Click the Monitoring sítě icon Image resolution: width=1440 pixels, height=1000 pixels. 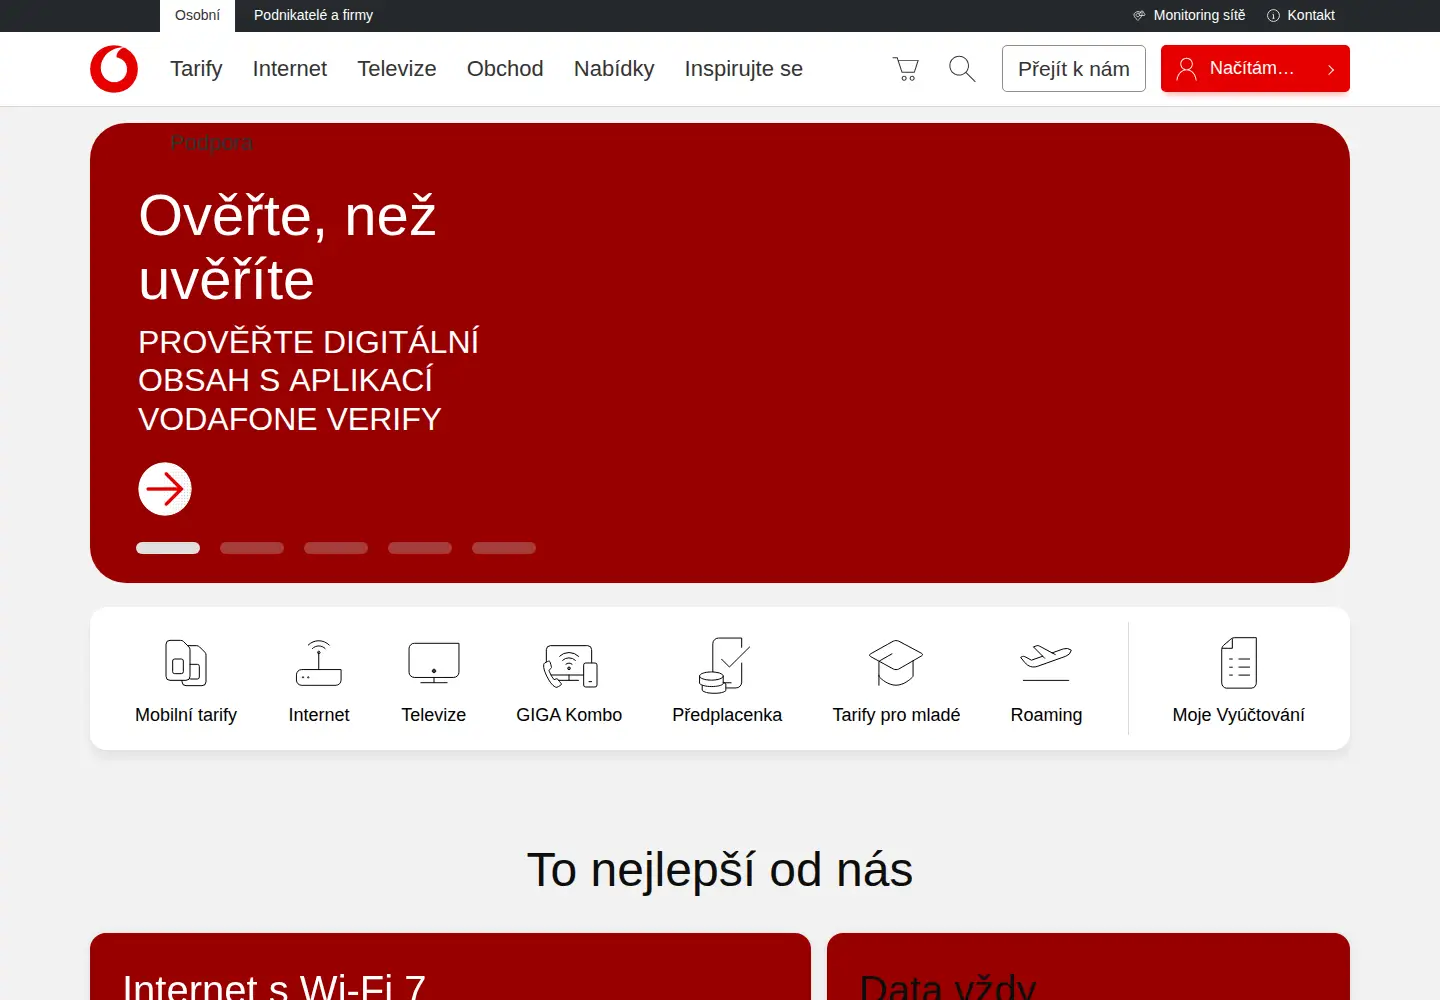[x=1139, y=15]
